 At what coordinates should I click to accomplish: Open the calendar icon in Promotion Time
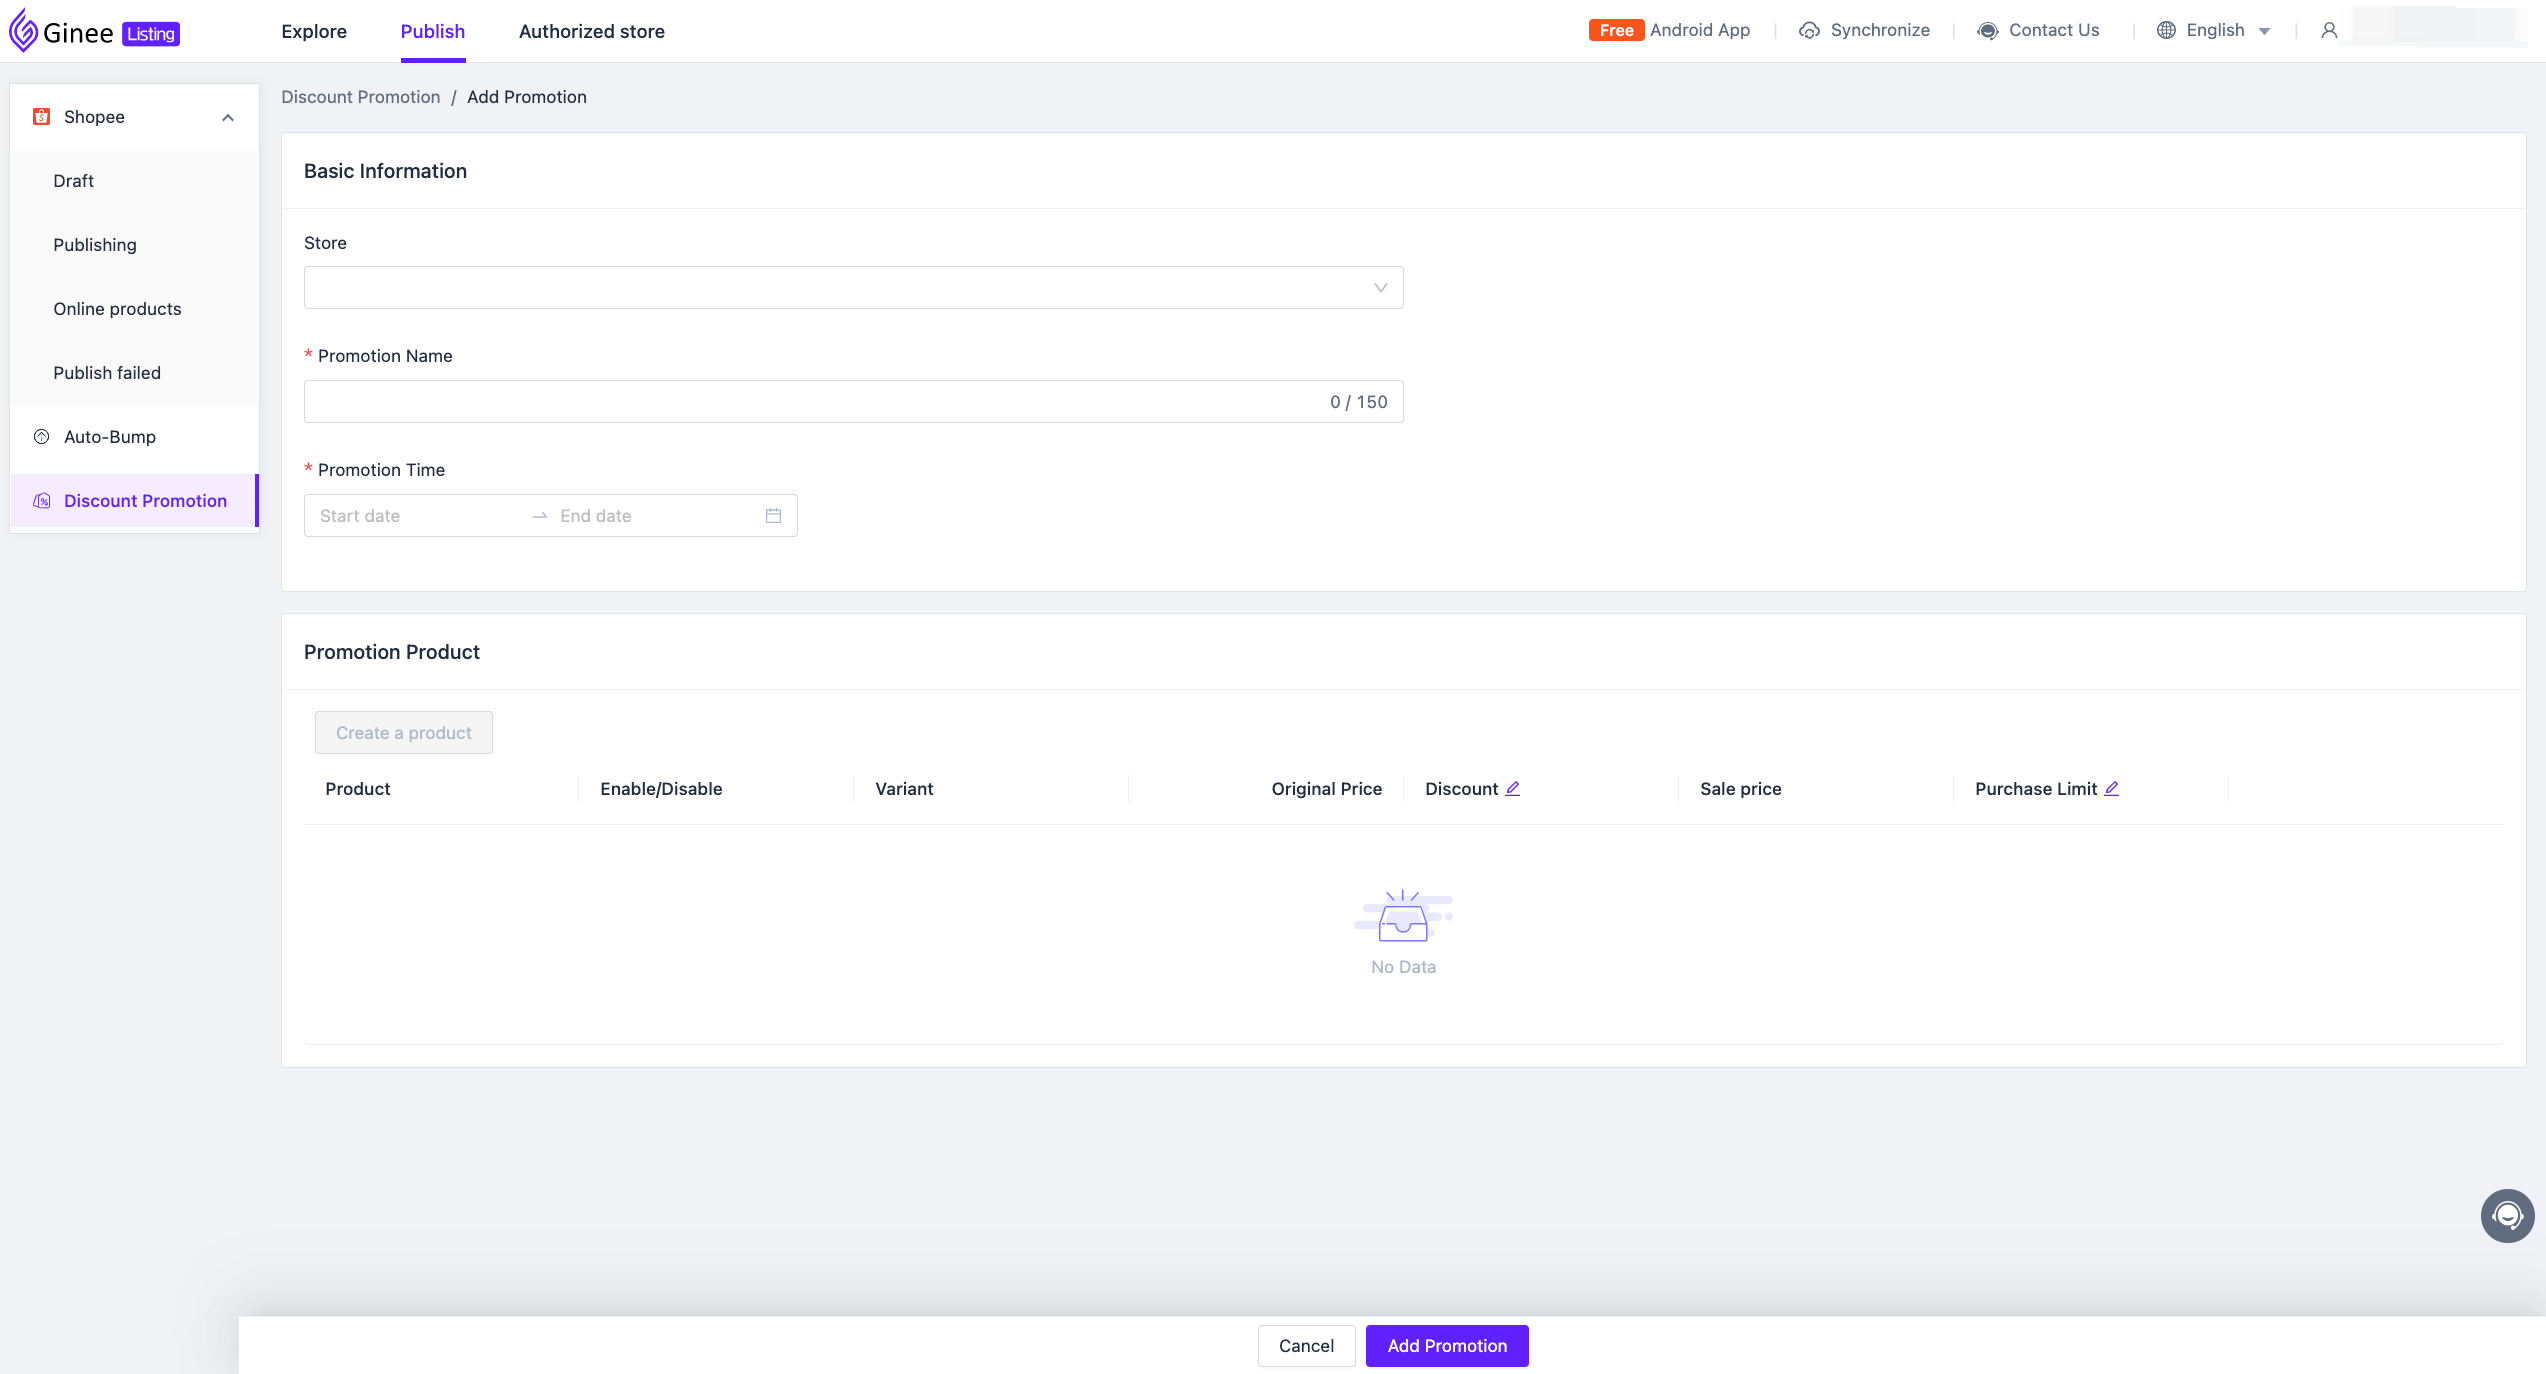click(x=773, y=516)
